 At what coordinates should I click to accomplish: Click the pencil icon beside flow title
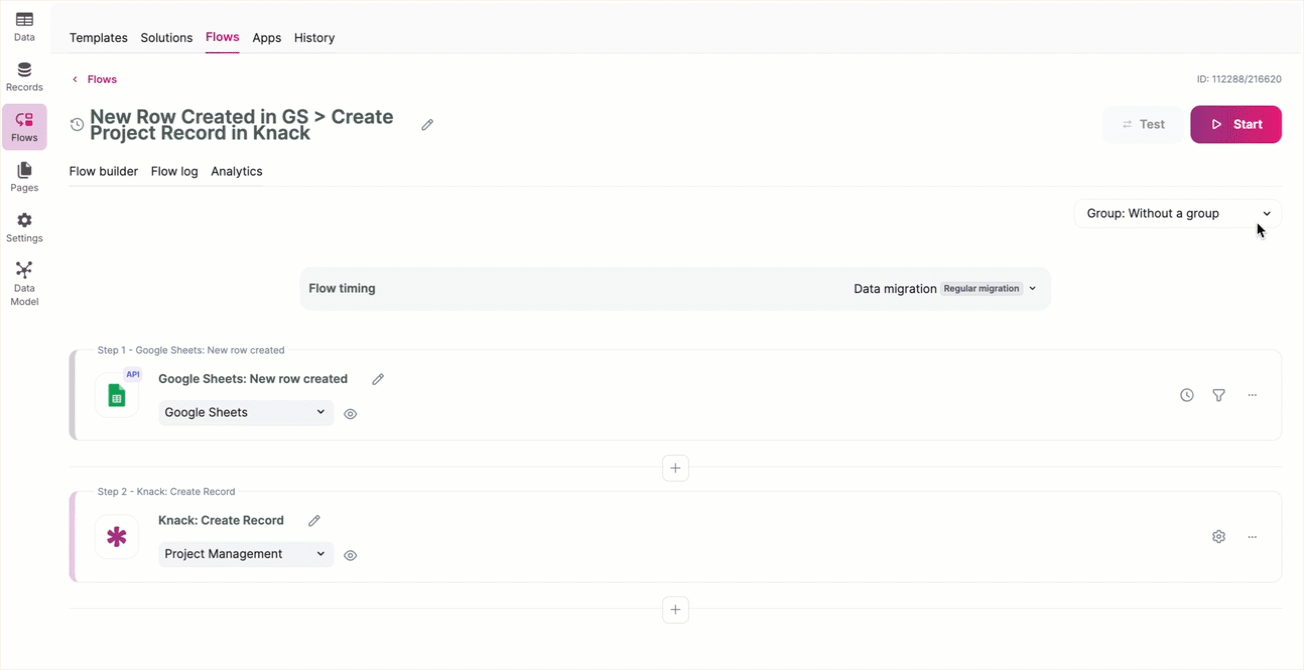tap(427, 125)
